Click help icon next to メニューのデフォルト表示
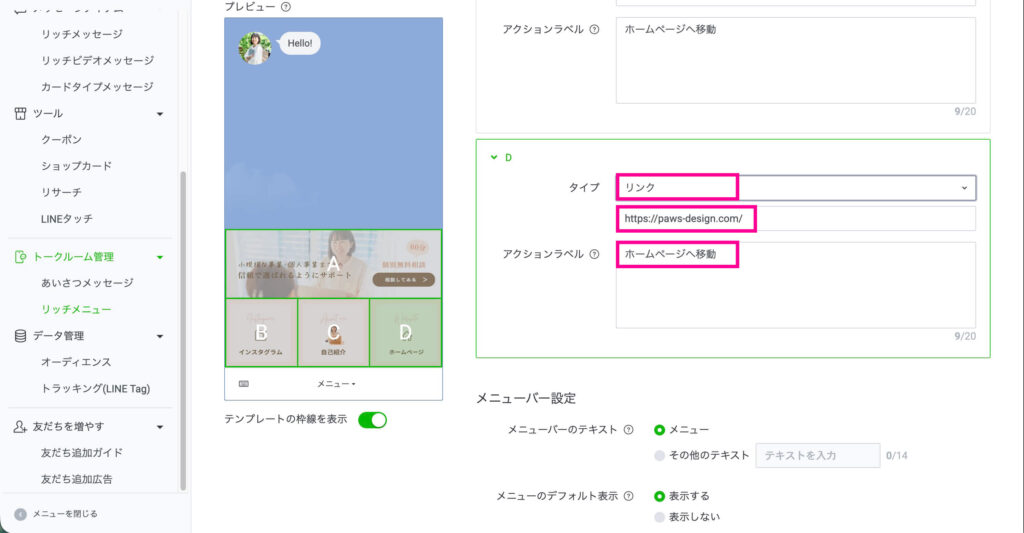This screenshot has width=1024, height=533. point(629,496)
